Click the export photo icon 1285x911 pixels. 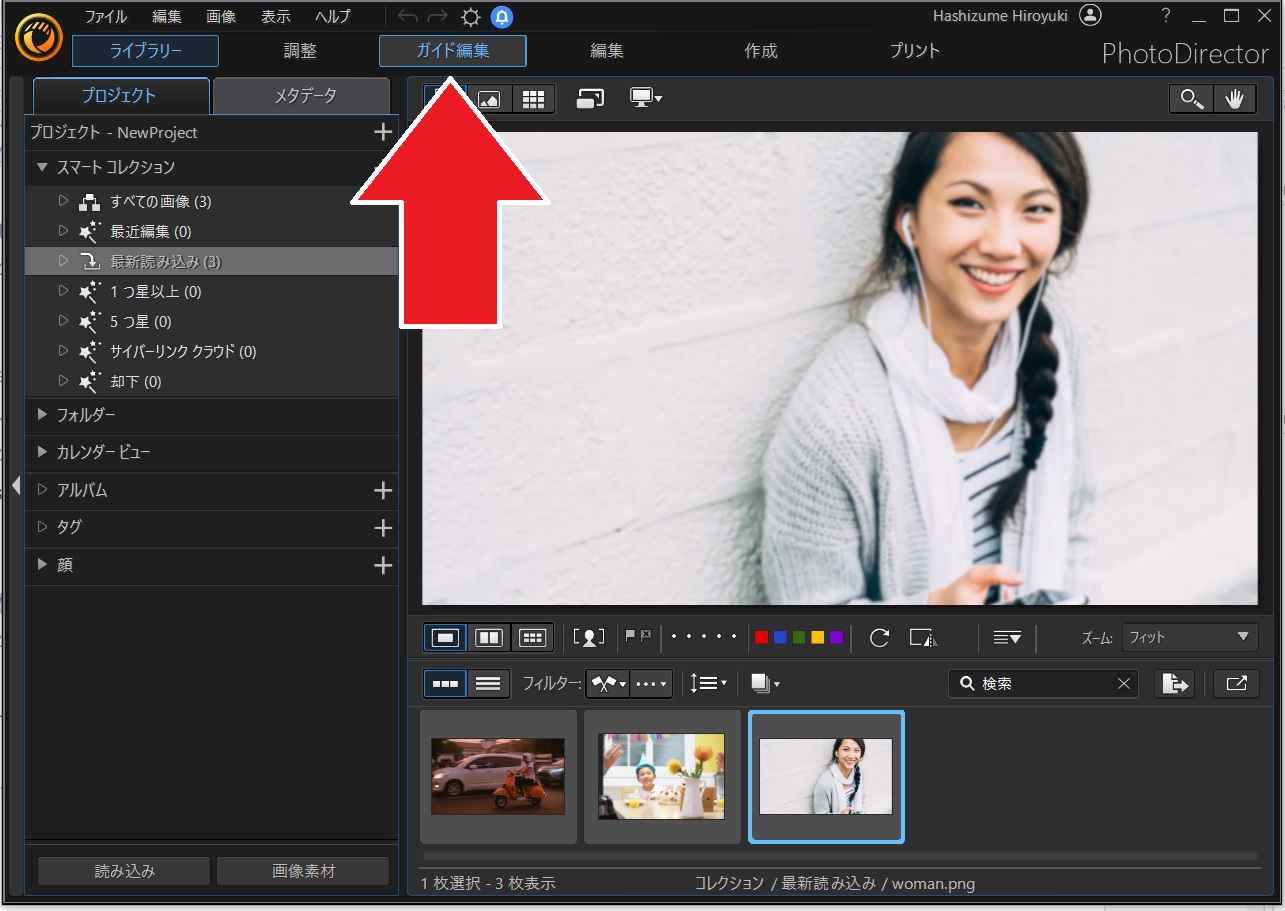(1175, 683)
